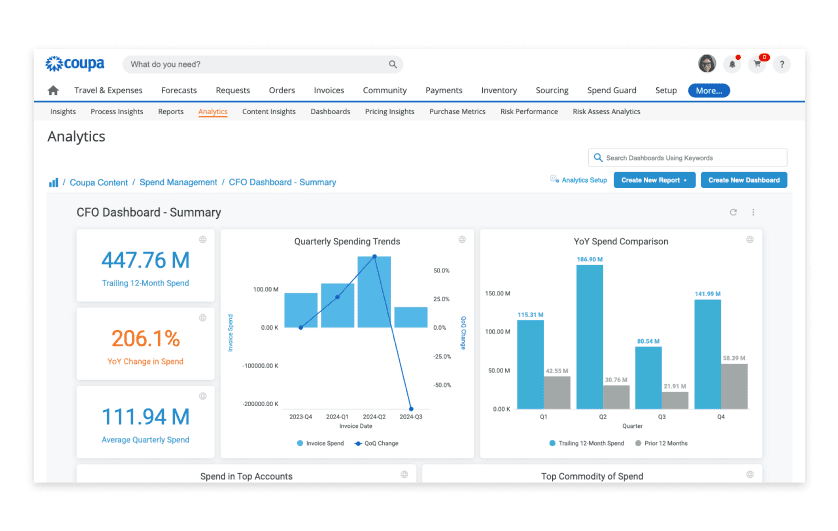This screenshot has height=531, width=838.
Task: Click the 2024-Q2 invoice spend bar
Action: [x=374, y=292]
